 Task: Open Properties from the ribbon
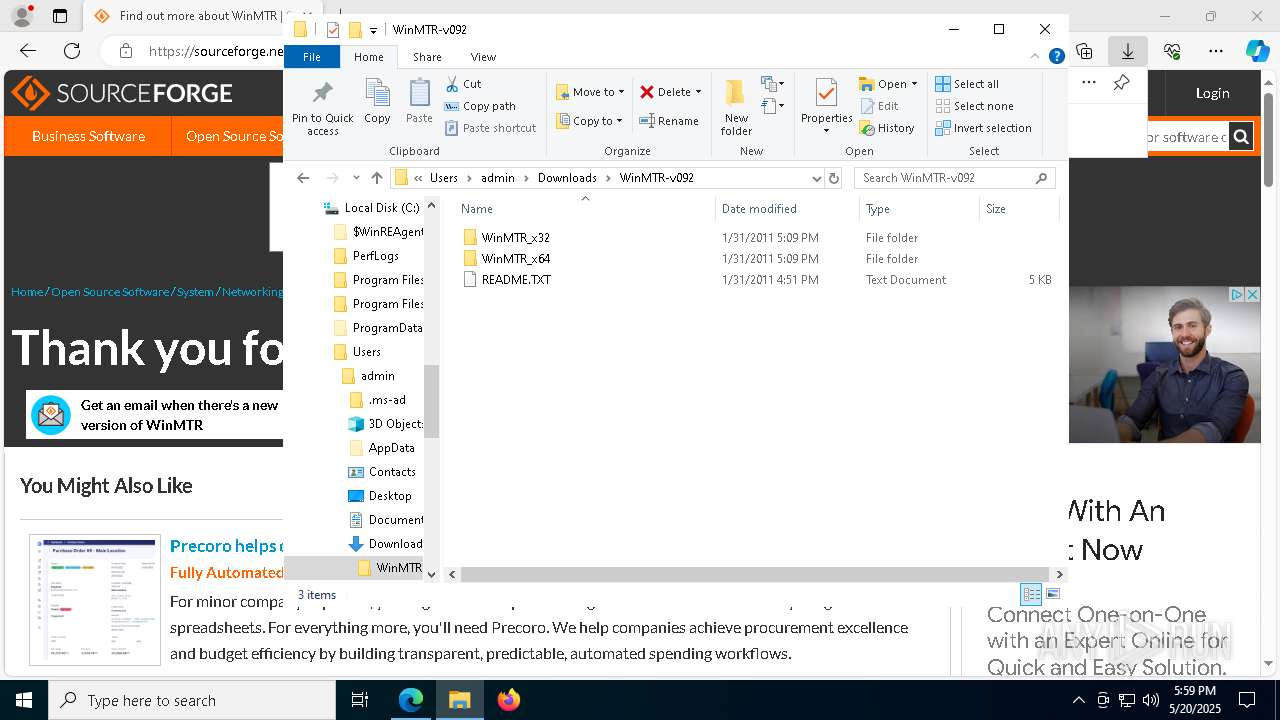[826, 107]
